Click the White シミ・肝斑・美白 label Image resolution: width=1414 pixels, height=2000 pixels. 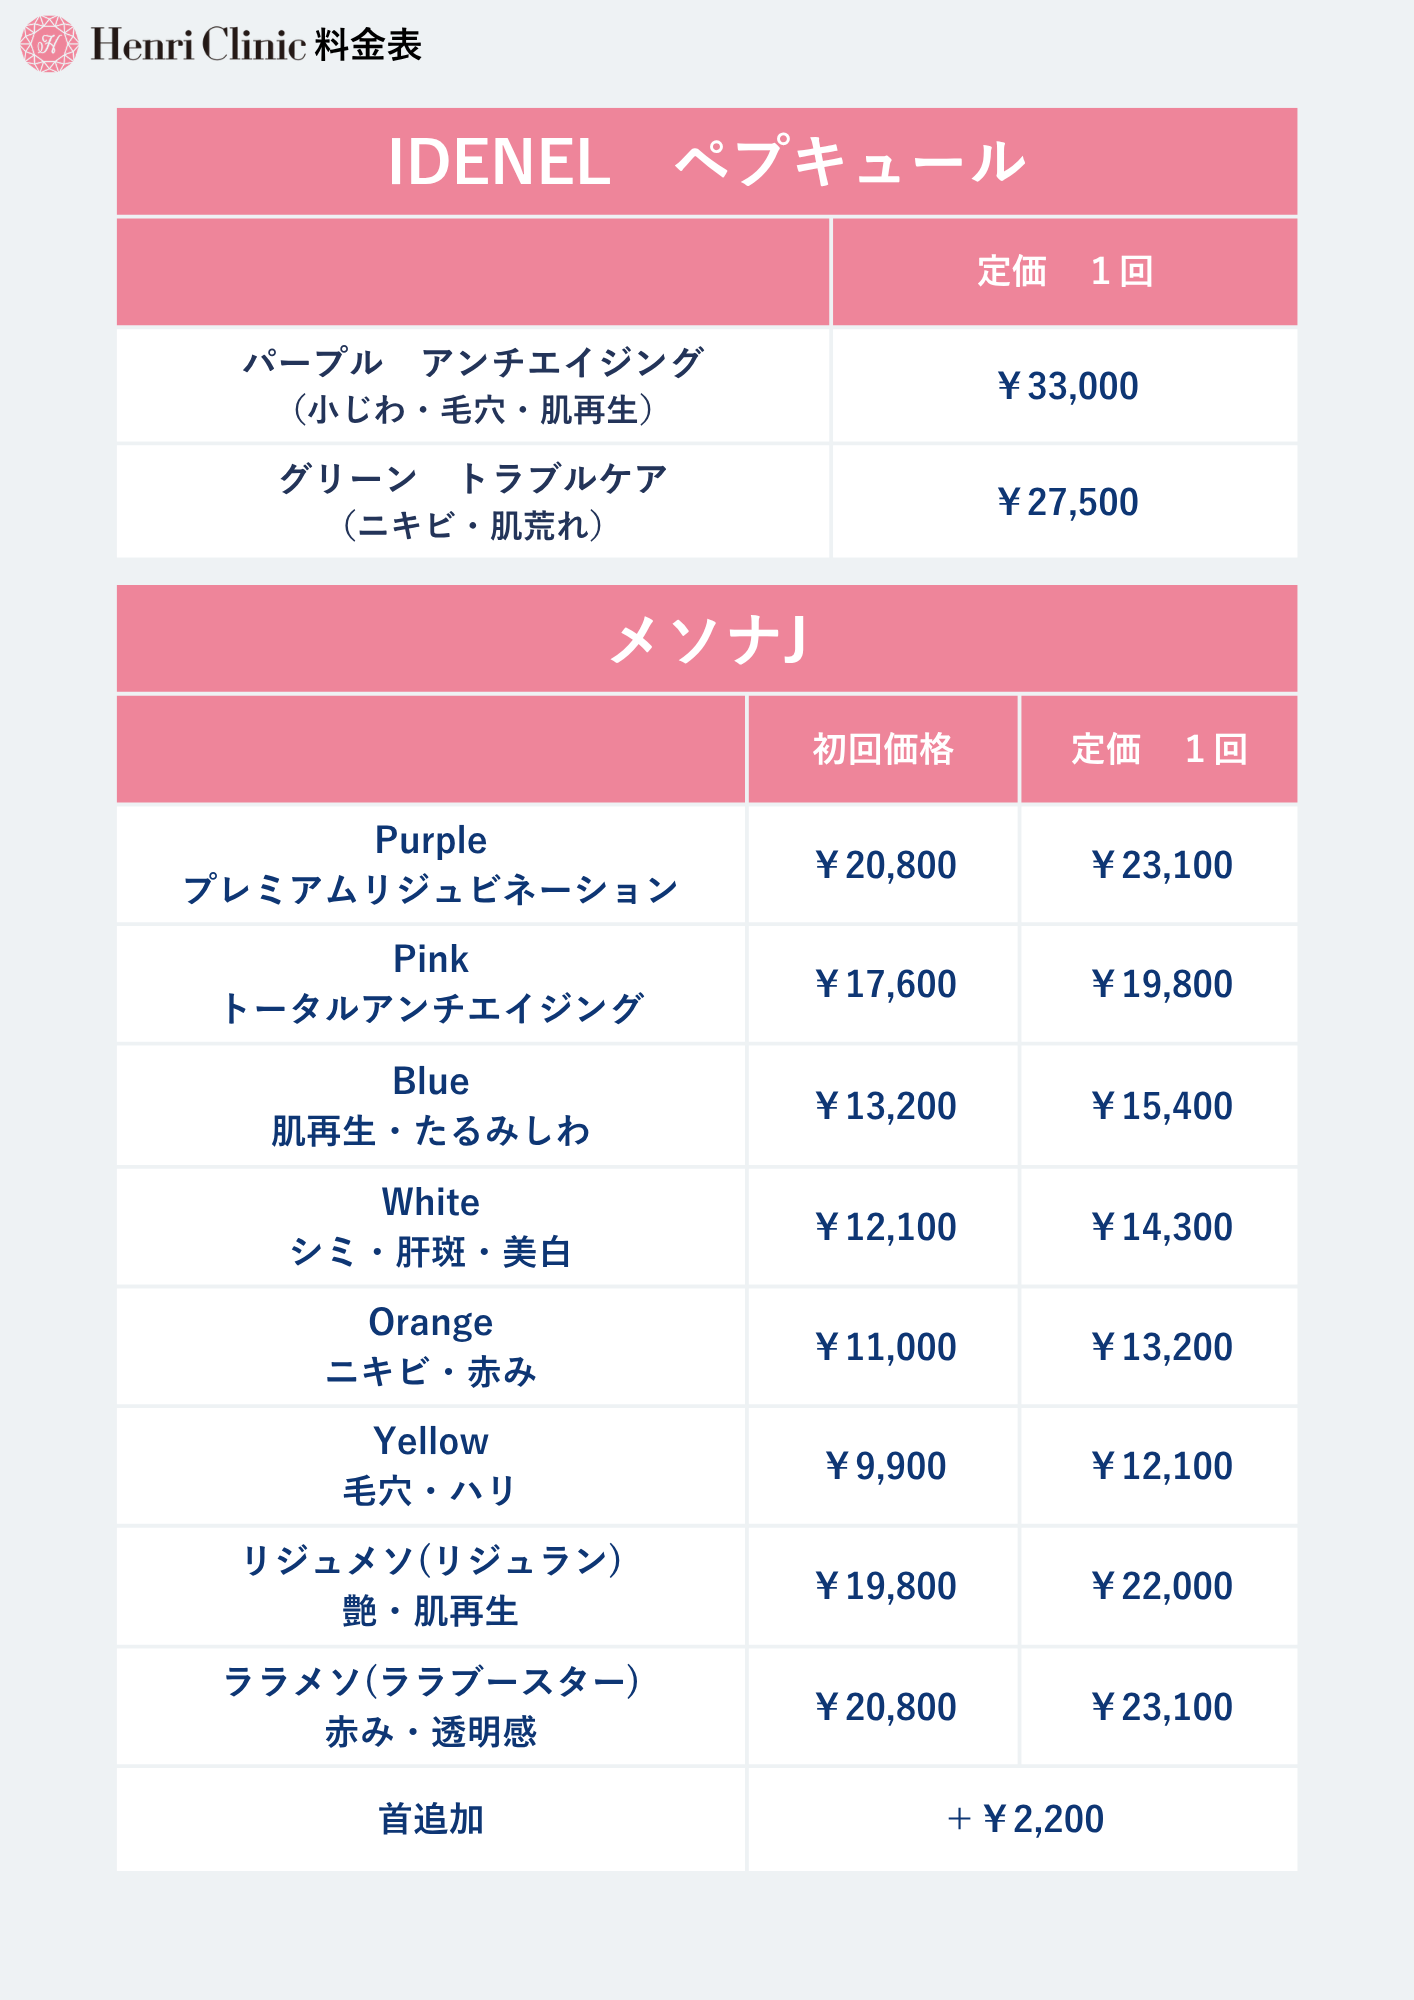click(431, 1227)
